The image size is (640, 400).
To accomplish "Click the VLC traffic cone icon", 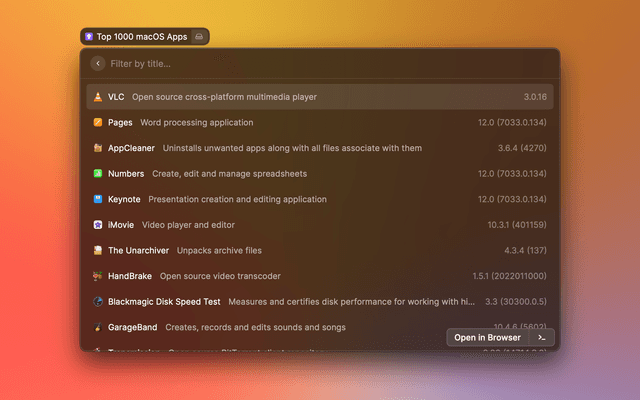I will coord(98,97).
